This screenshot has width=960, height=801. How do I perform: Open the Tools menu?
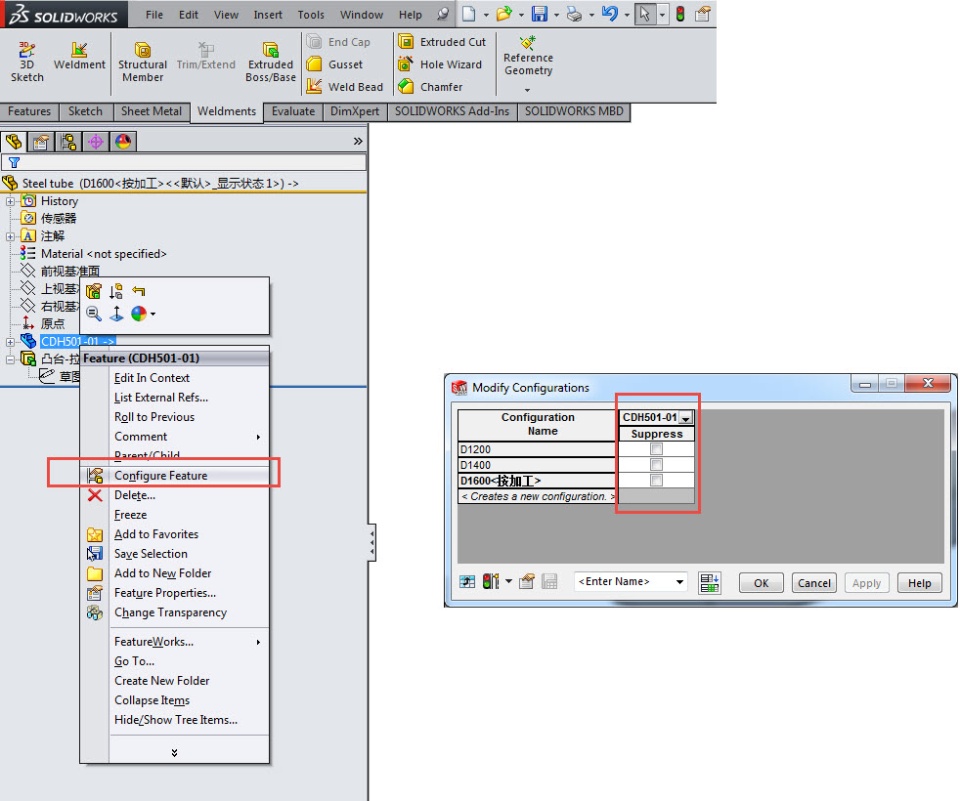(x=311, y=15)
